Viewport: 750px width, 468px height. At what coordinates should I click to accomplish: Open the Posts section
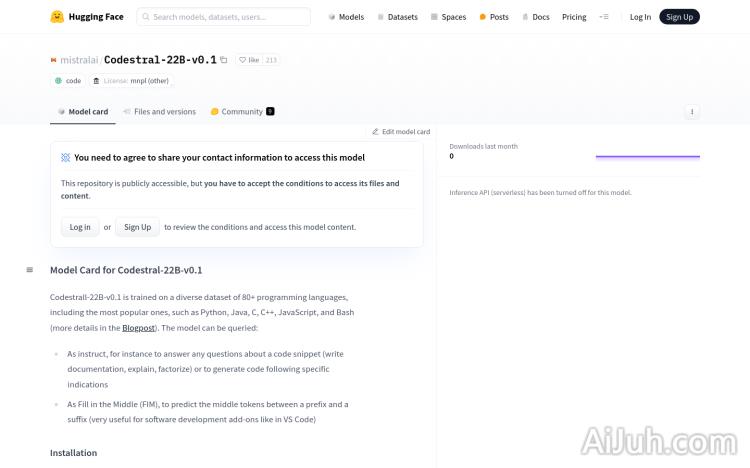(494, 17)
